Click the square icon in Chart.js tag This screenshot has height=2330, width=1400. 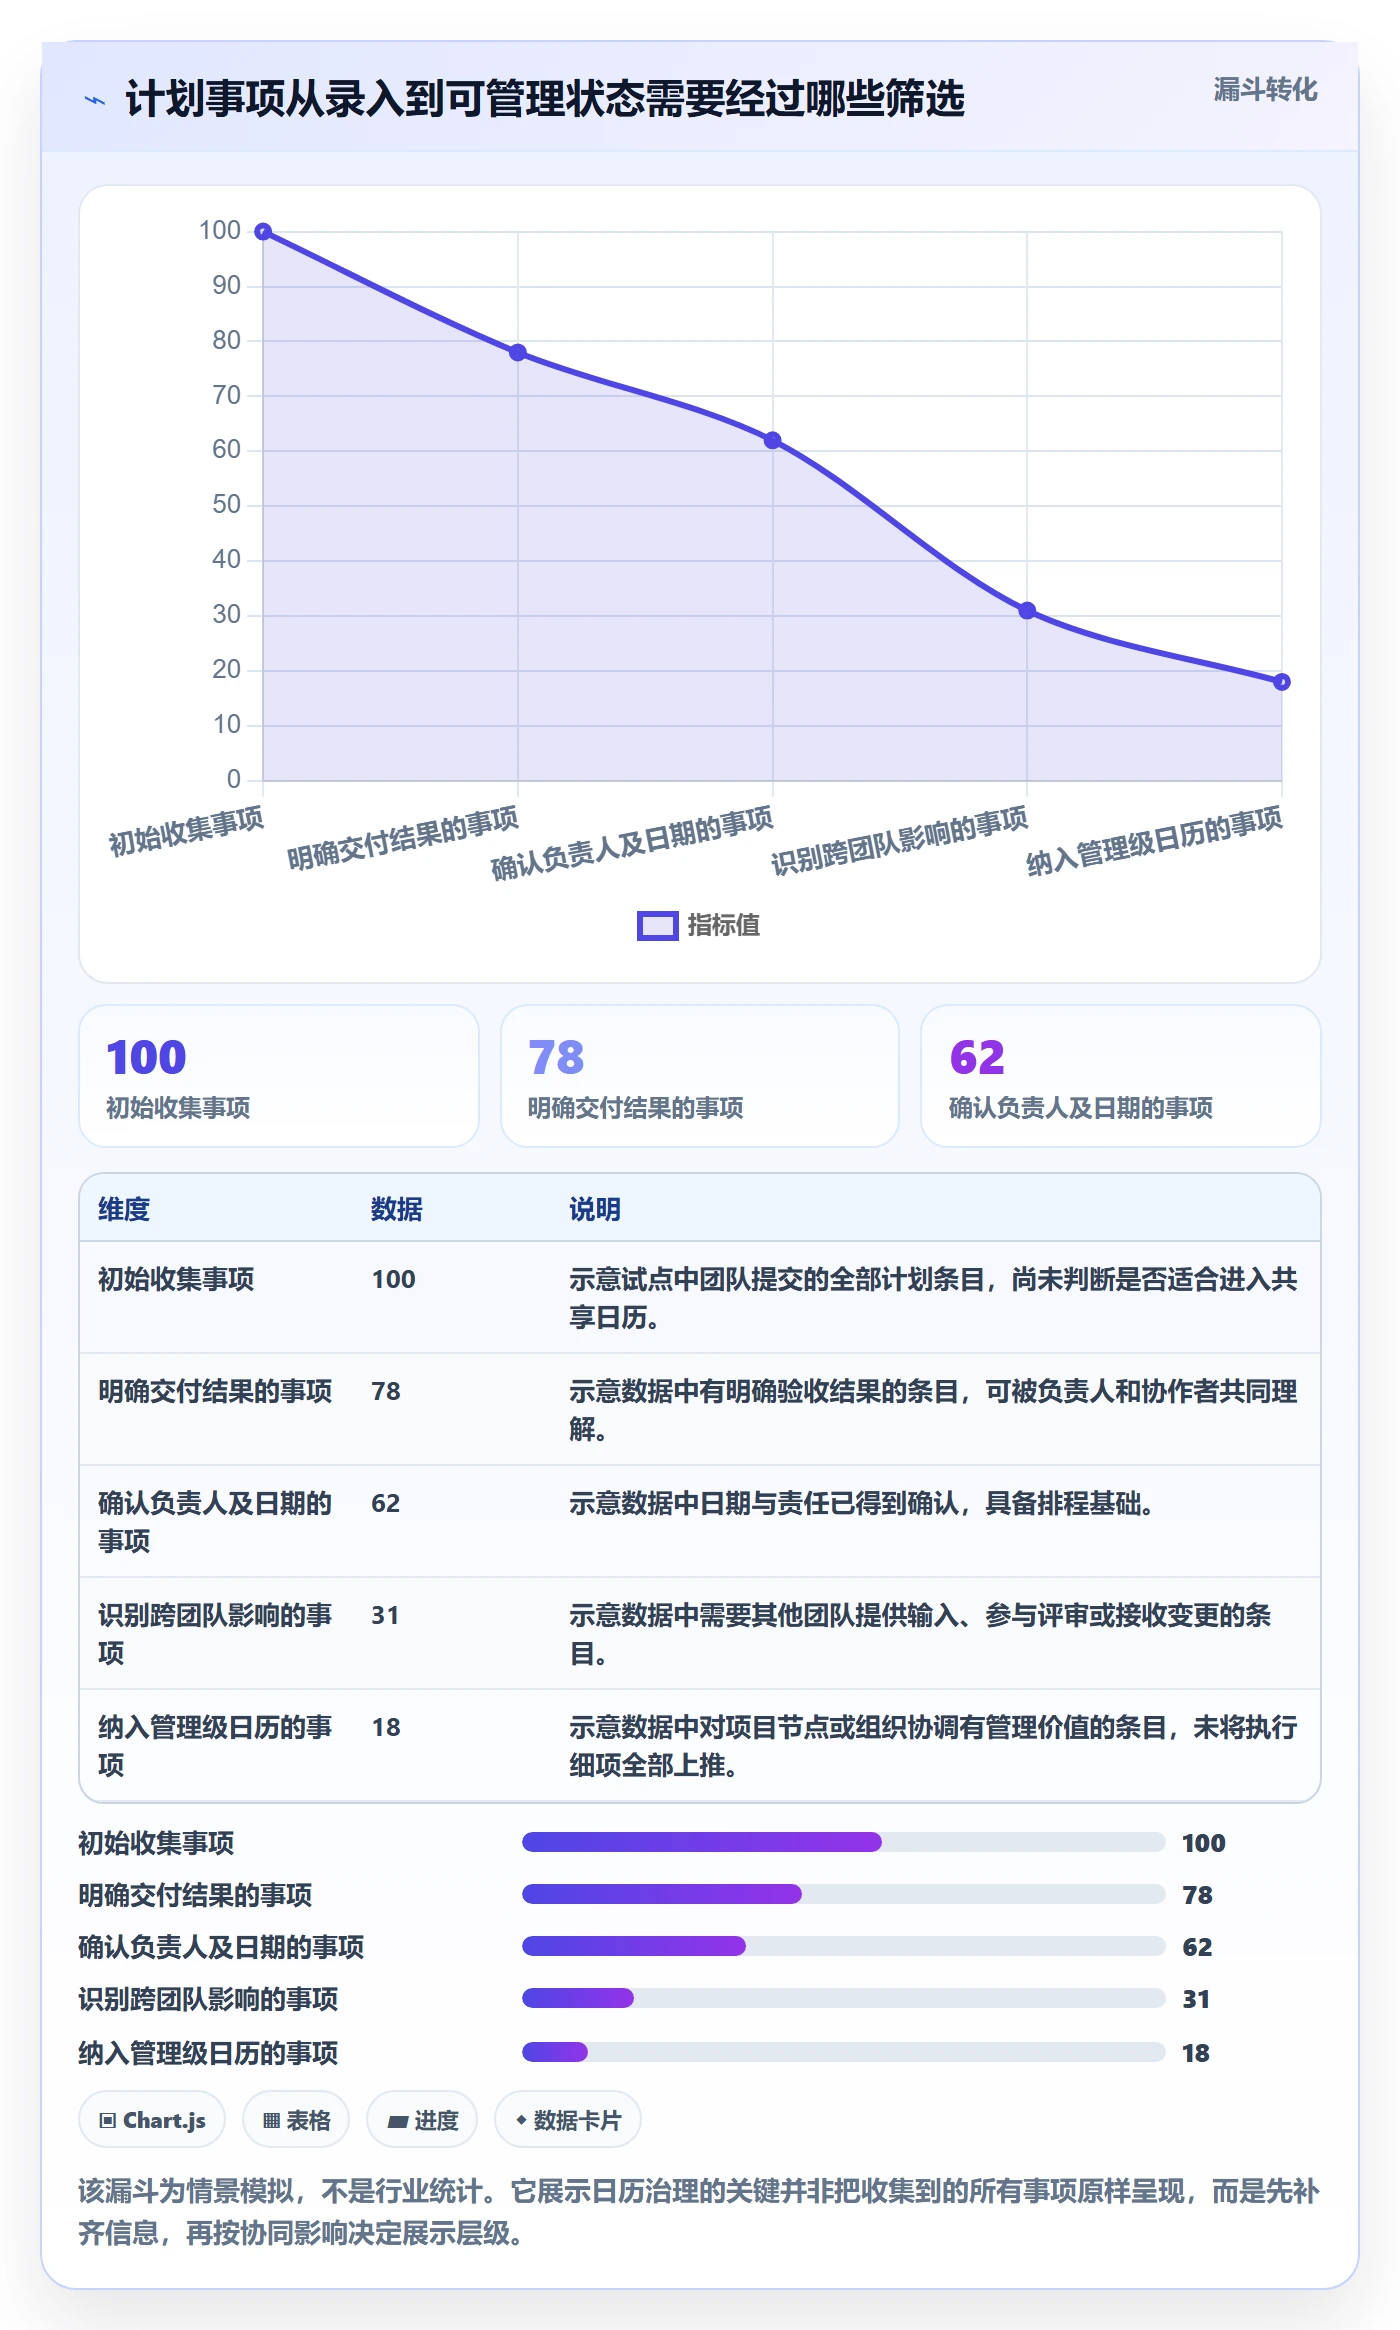click(x=108, y=2121)
